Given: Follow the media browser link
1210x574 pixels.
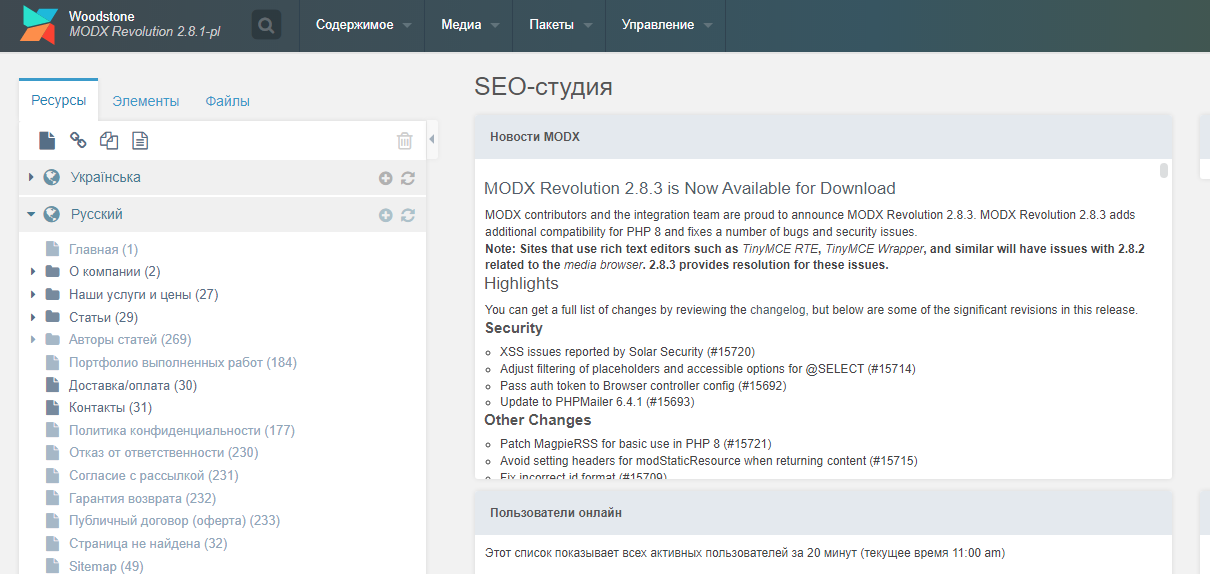Looking at the screenshot, I should coord(603,265).
